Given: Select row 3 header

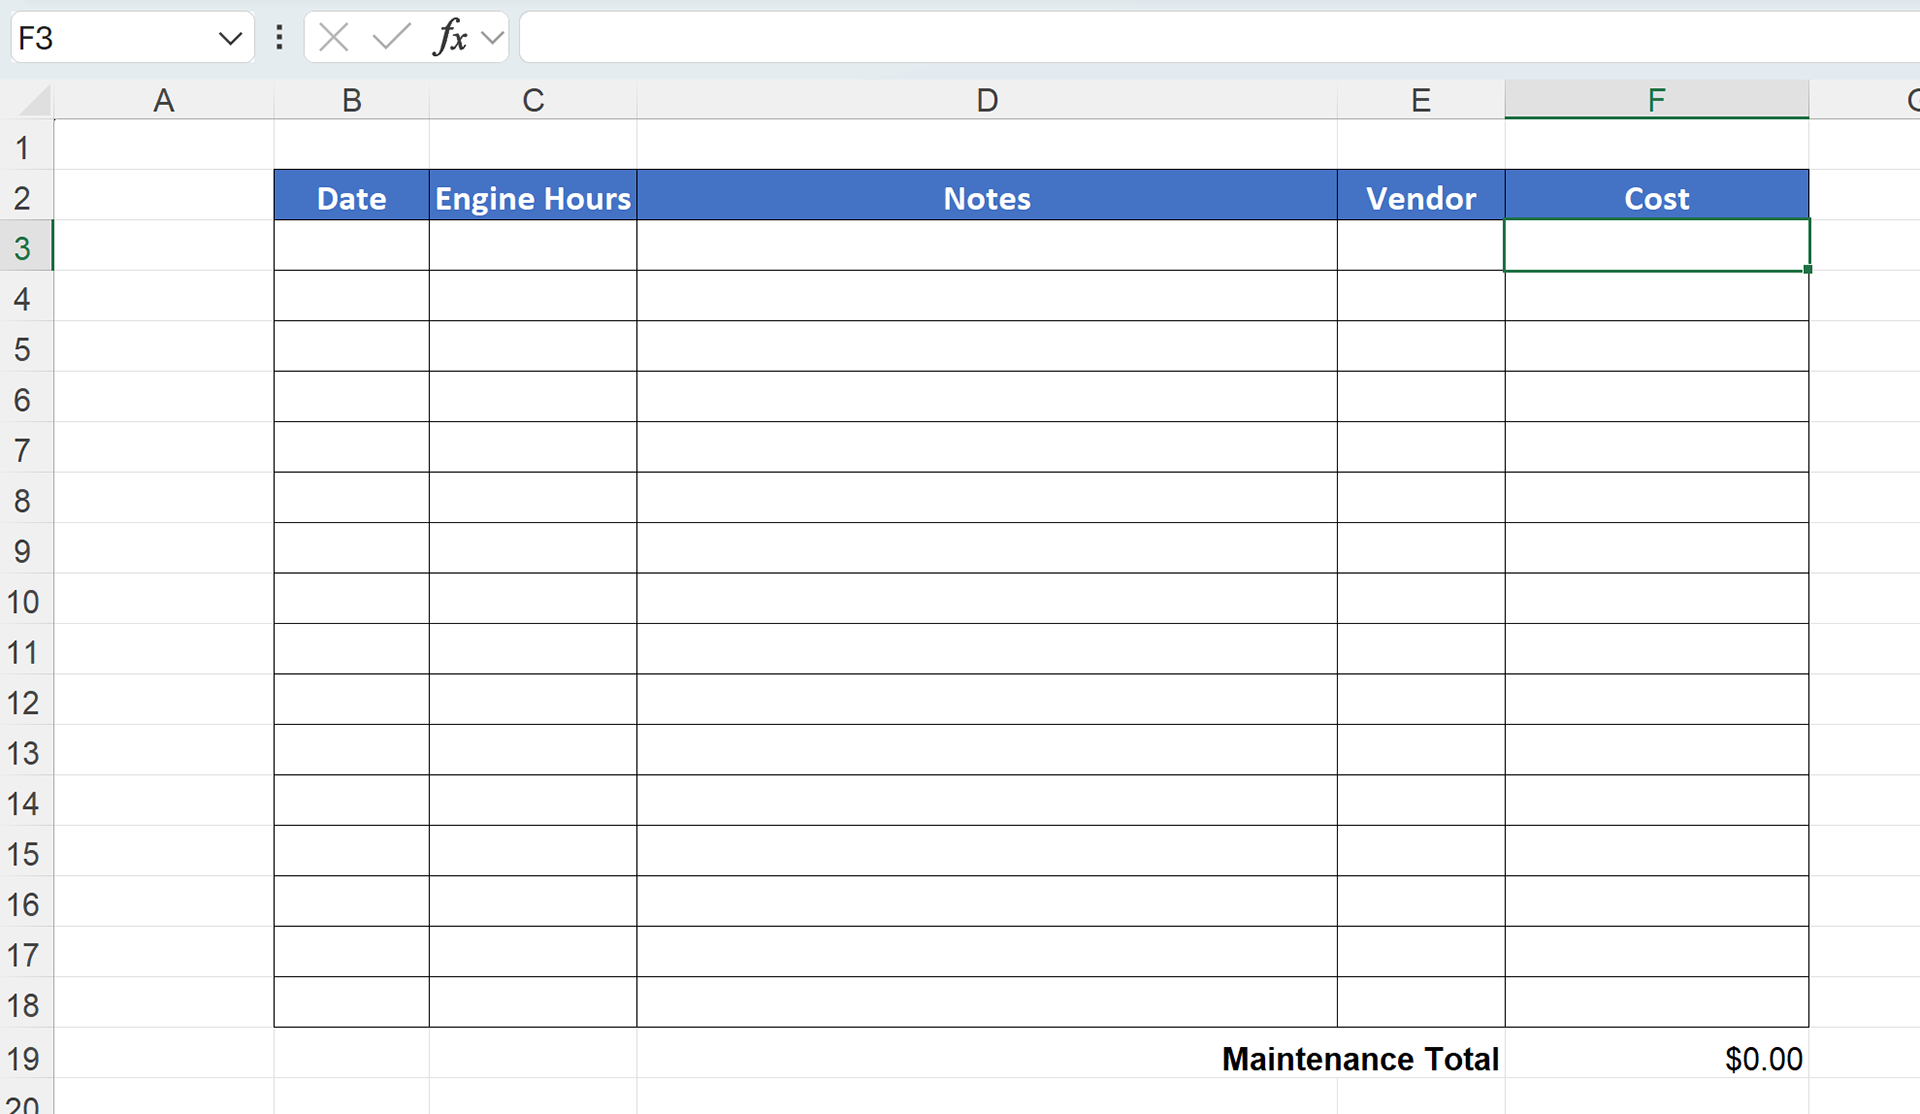Looking at the screenshot, I should tap(23, 247).
